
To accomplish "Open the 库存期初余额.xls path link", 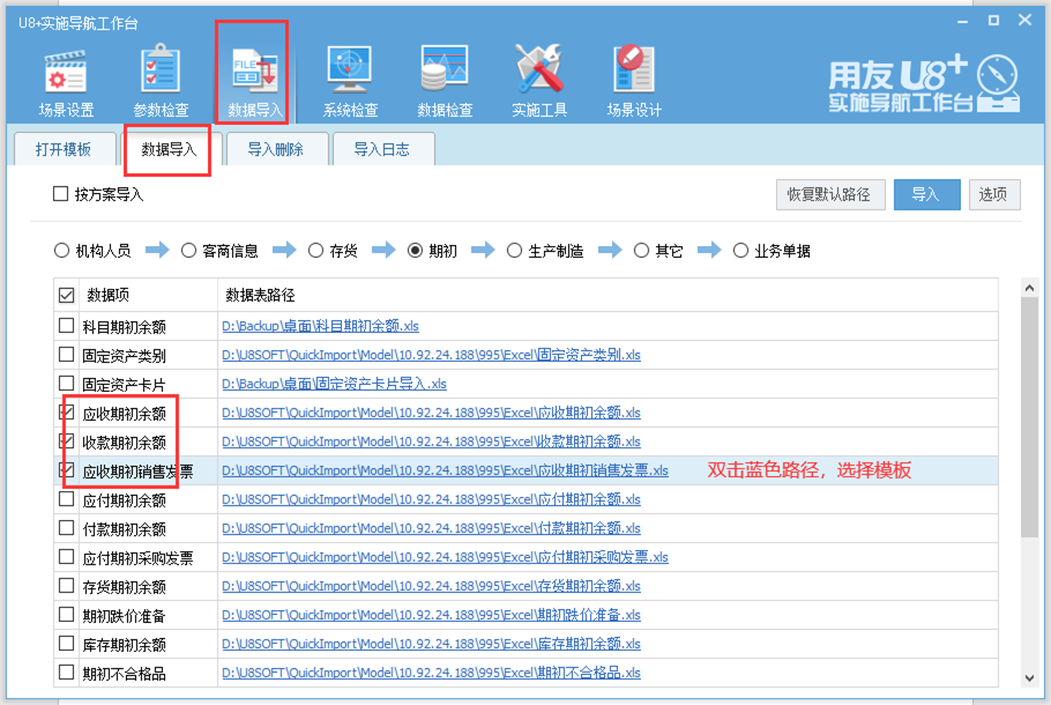I will pos(431,644).
